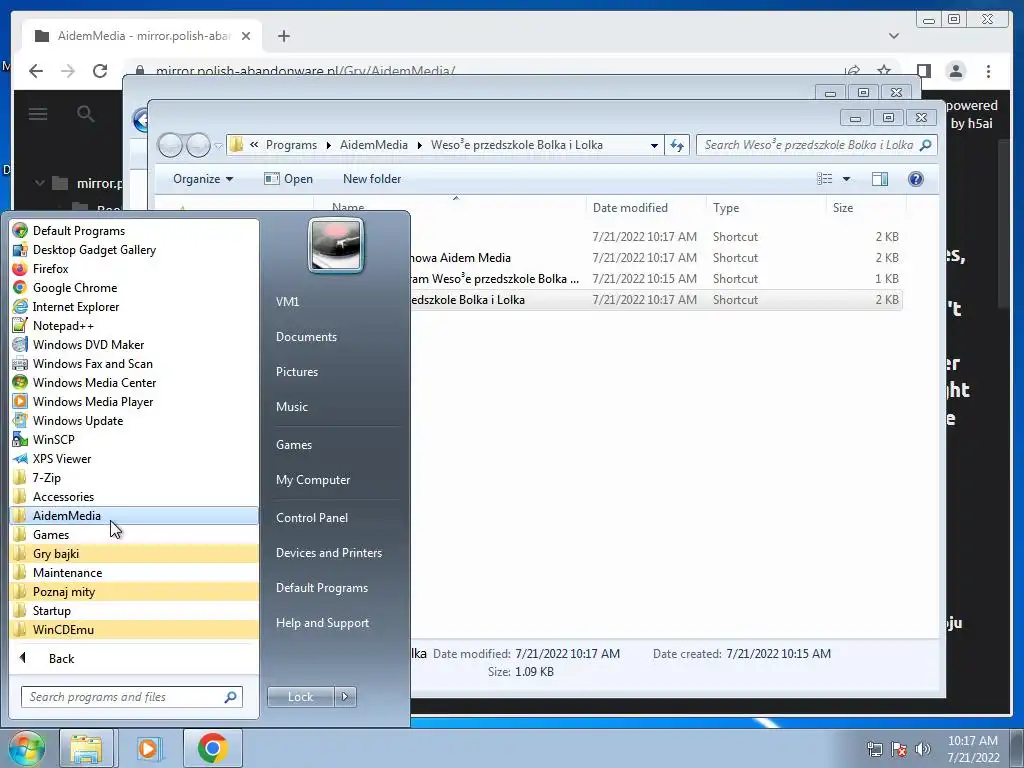Image resolution: width=1024 pixels, height=768 pixels.
Task: Launch Firefox from the Start menu
Action: coord(134,268)
